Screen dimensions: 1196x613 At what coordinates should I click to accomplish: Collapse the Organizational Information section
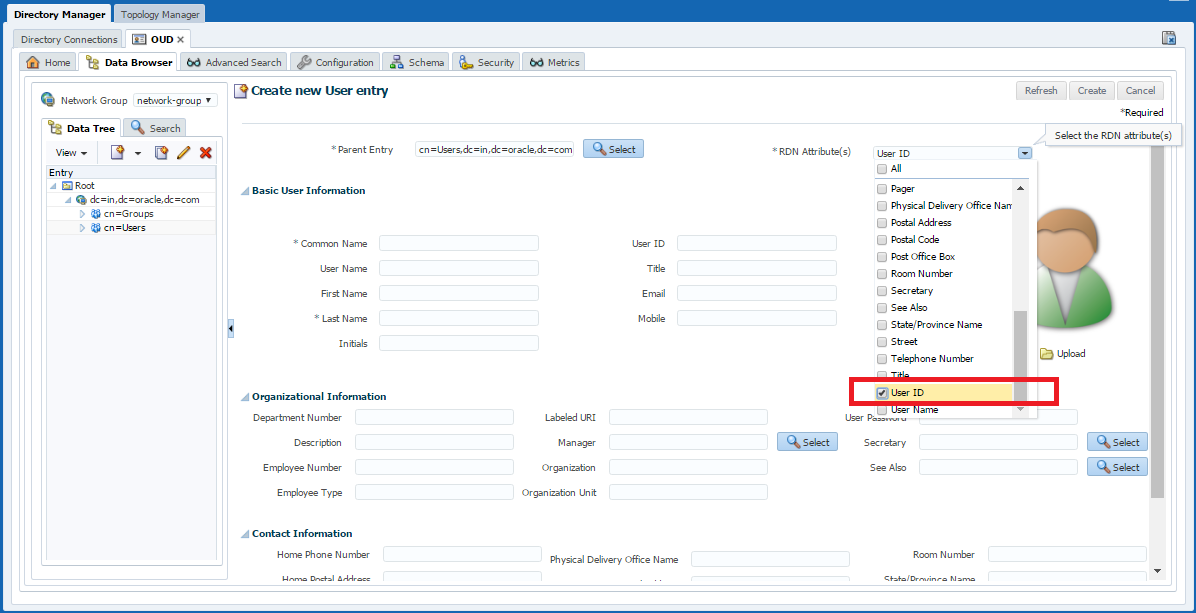[246, 397]
